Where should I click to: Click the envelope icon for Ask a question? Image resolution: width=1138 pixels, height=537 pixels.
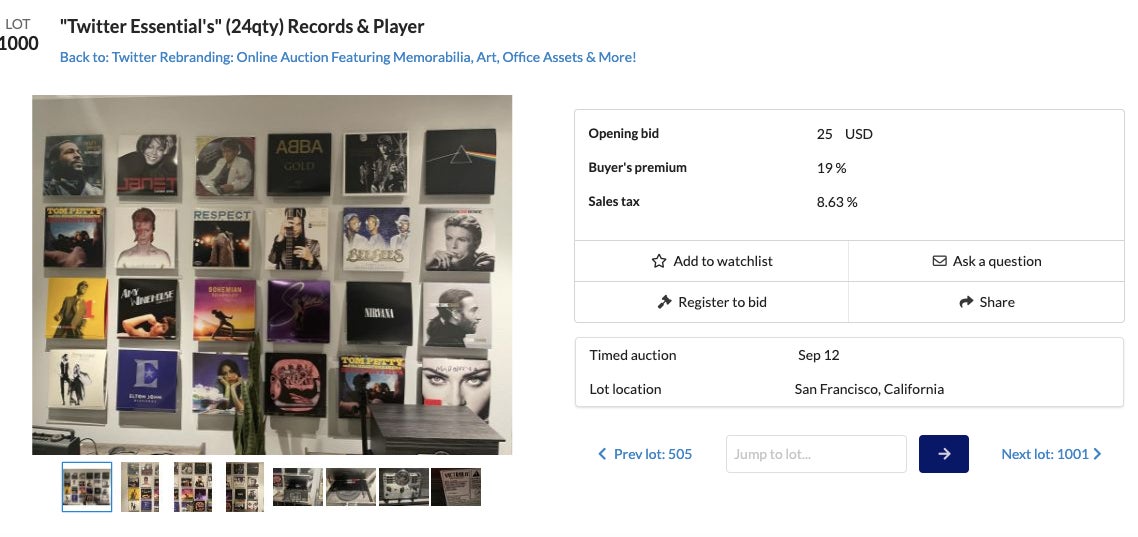pos(939,261)
